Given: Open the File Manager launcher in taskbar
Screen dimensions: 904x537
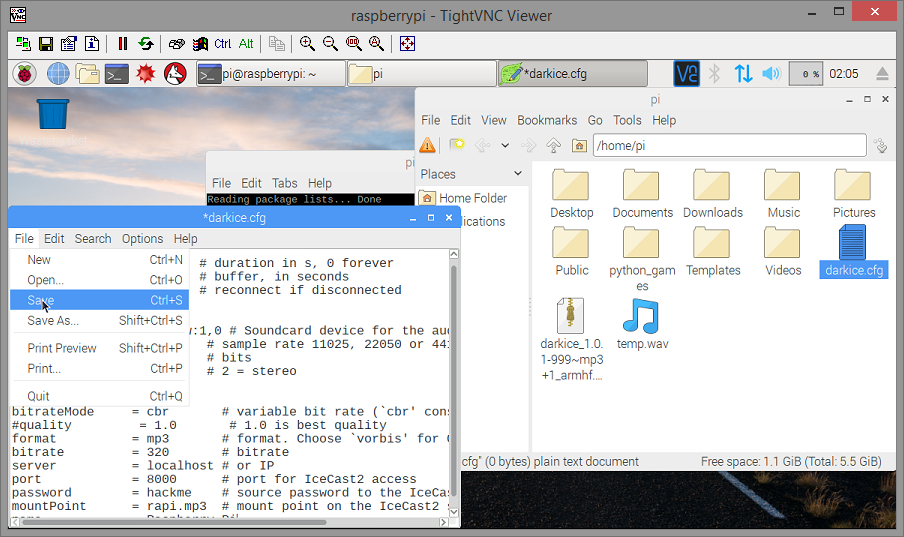Looking at the screenshot, I should click(x=87, y=74).
